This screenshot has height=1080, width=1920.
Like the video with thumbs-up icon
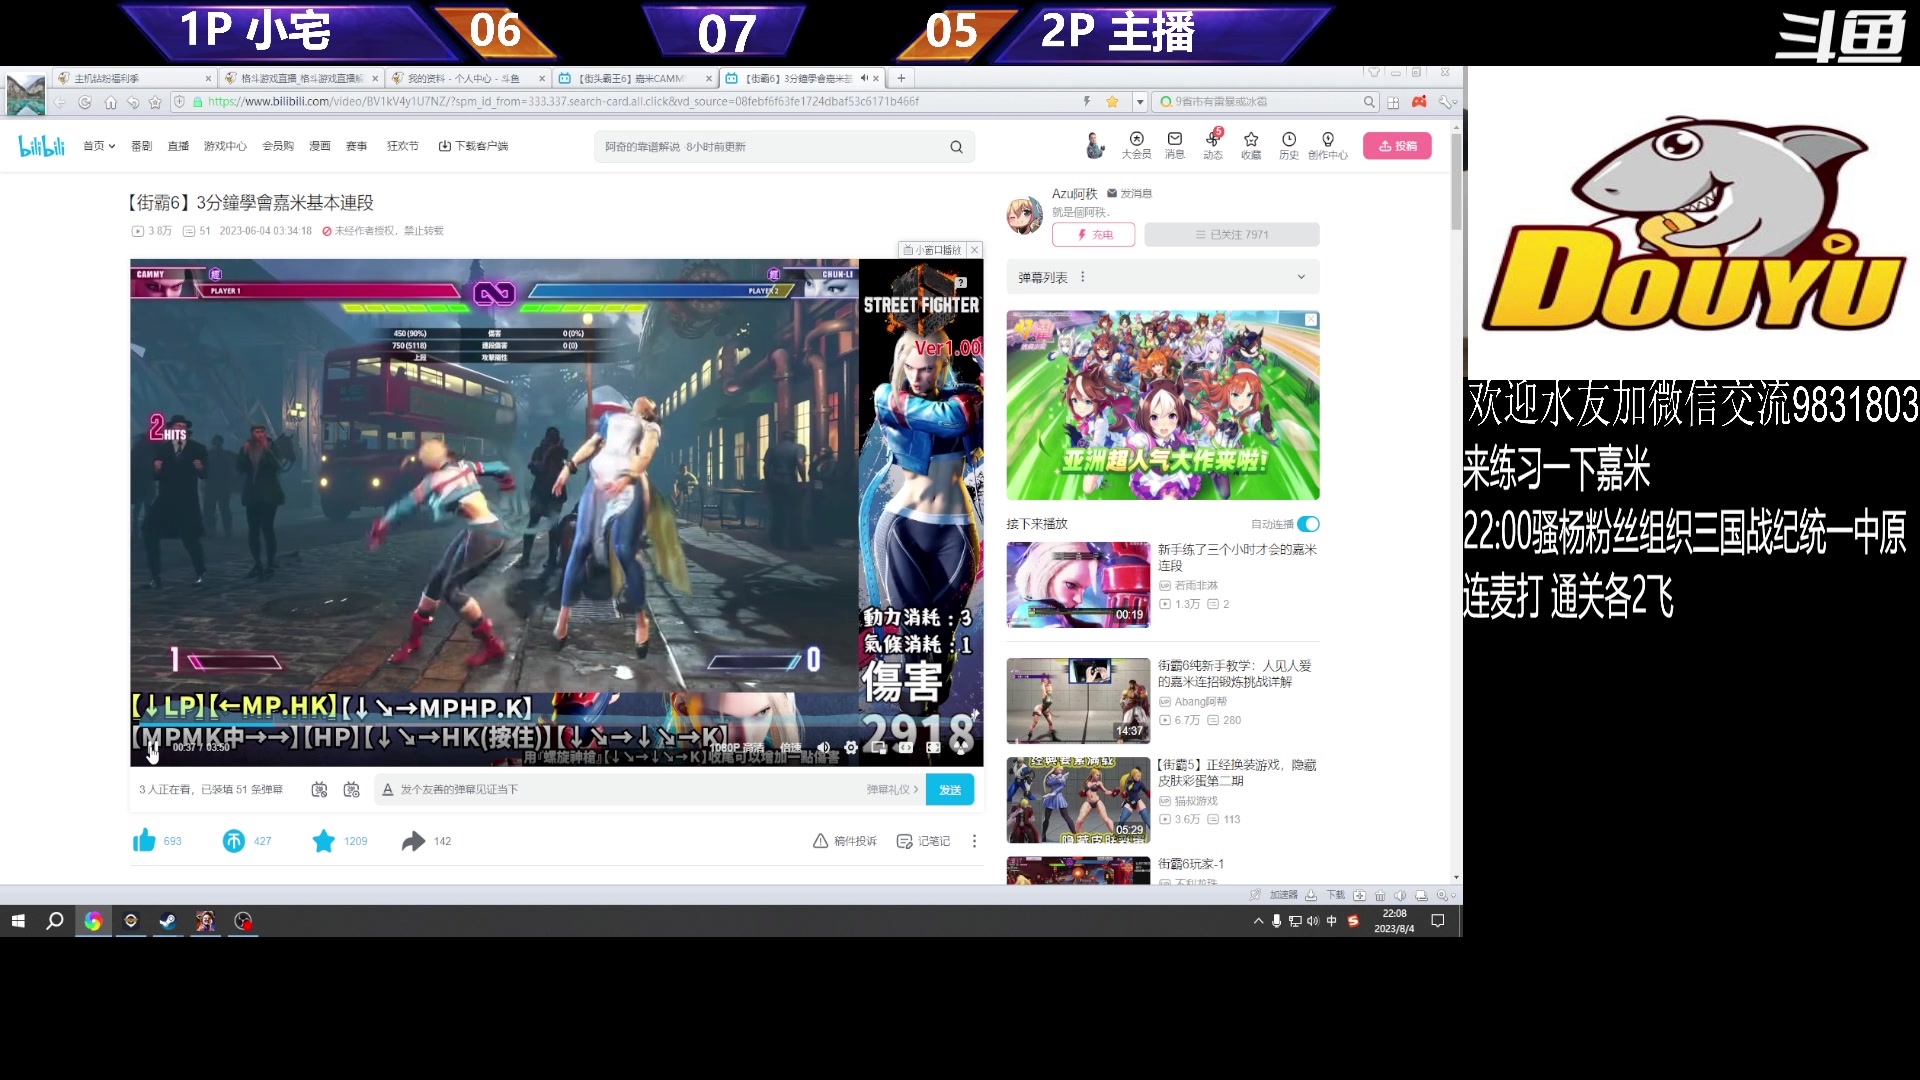144,841
